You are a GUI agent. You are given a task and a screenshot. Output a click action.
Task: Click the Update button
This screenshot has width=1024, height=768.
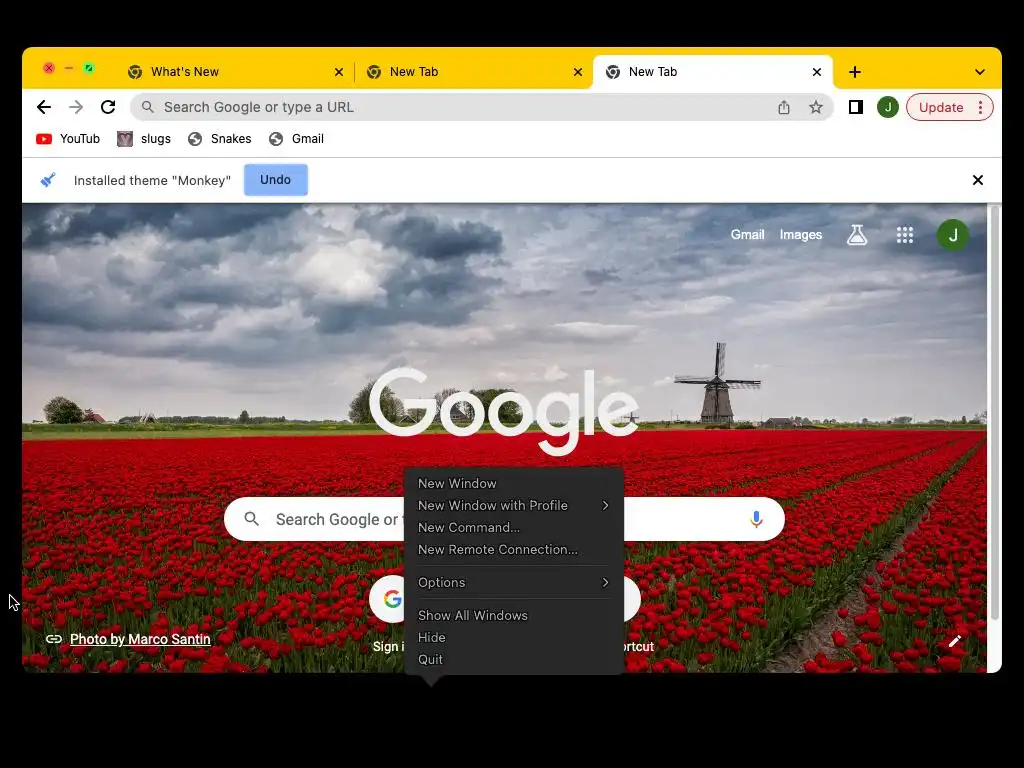pyautogui.click(x=940, y=107)
